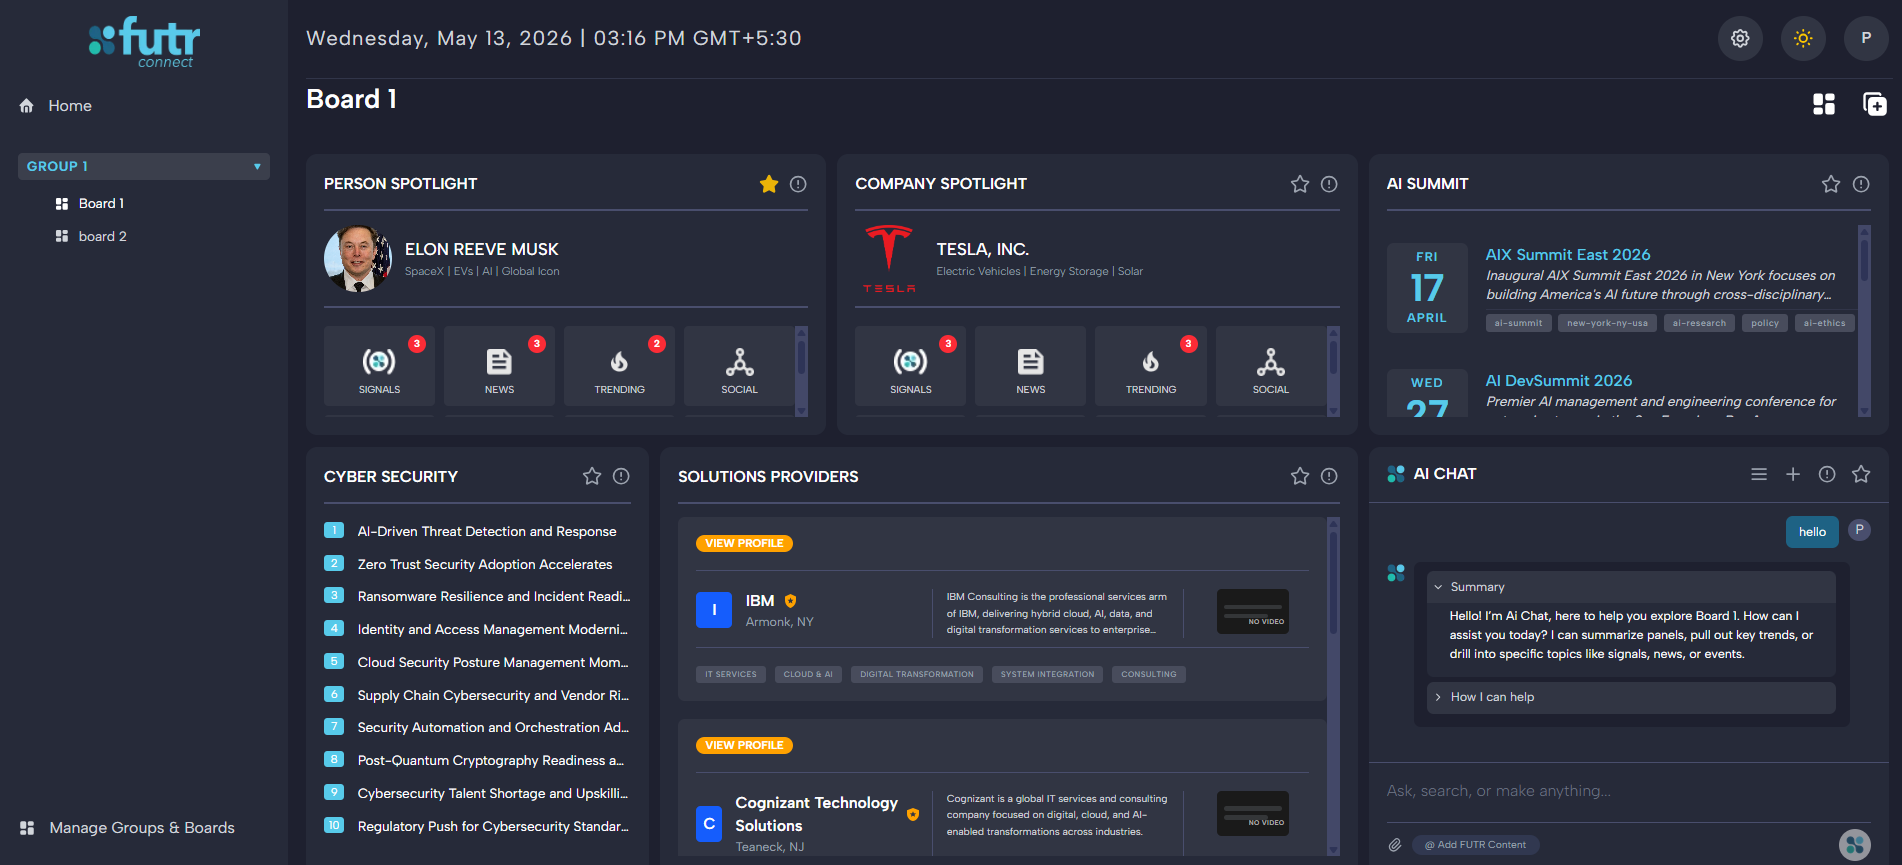Open AI Chat history menu lines

point(1759,474)
